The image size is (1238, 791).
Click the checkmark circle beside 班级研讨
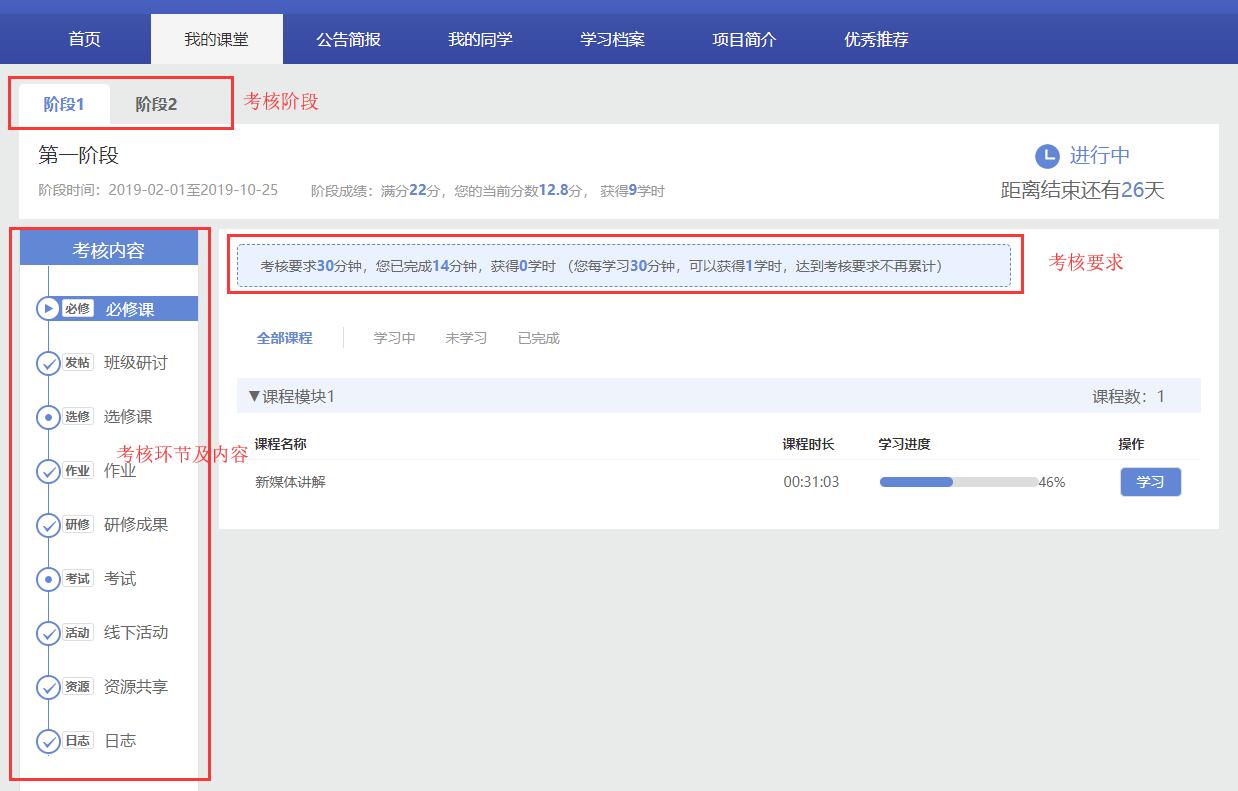click(x=48, y=363)
